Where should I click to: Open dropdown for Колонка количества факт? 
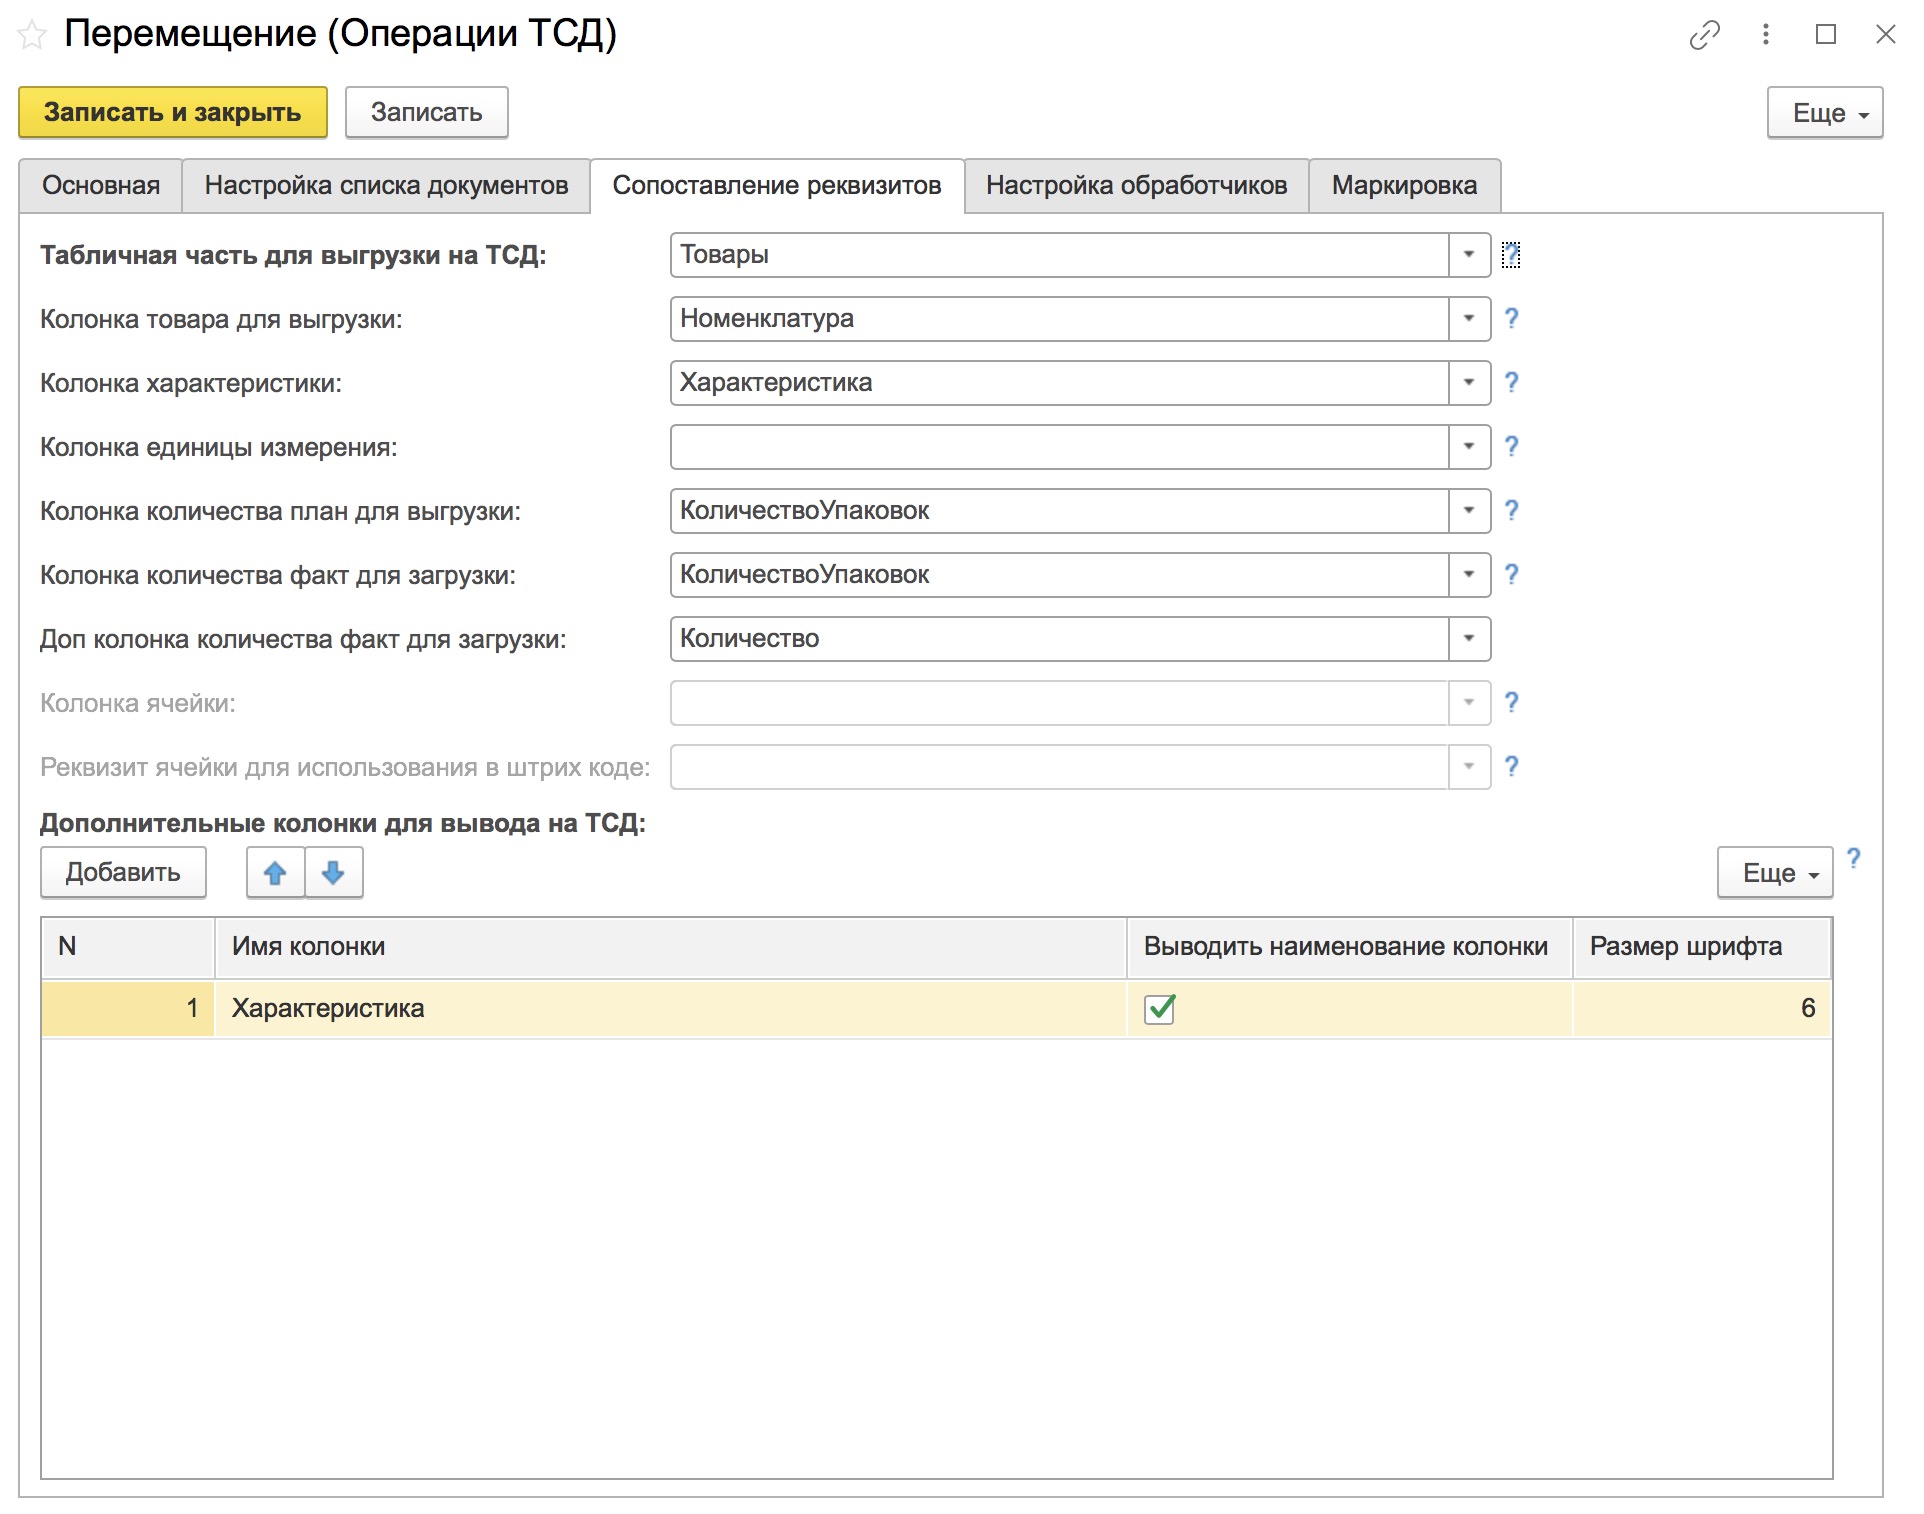coord(1469,575)
